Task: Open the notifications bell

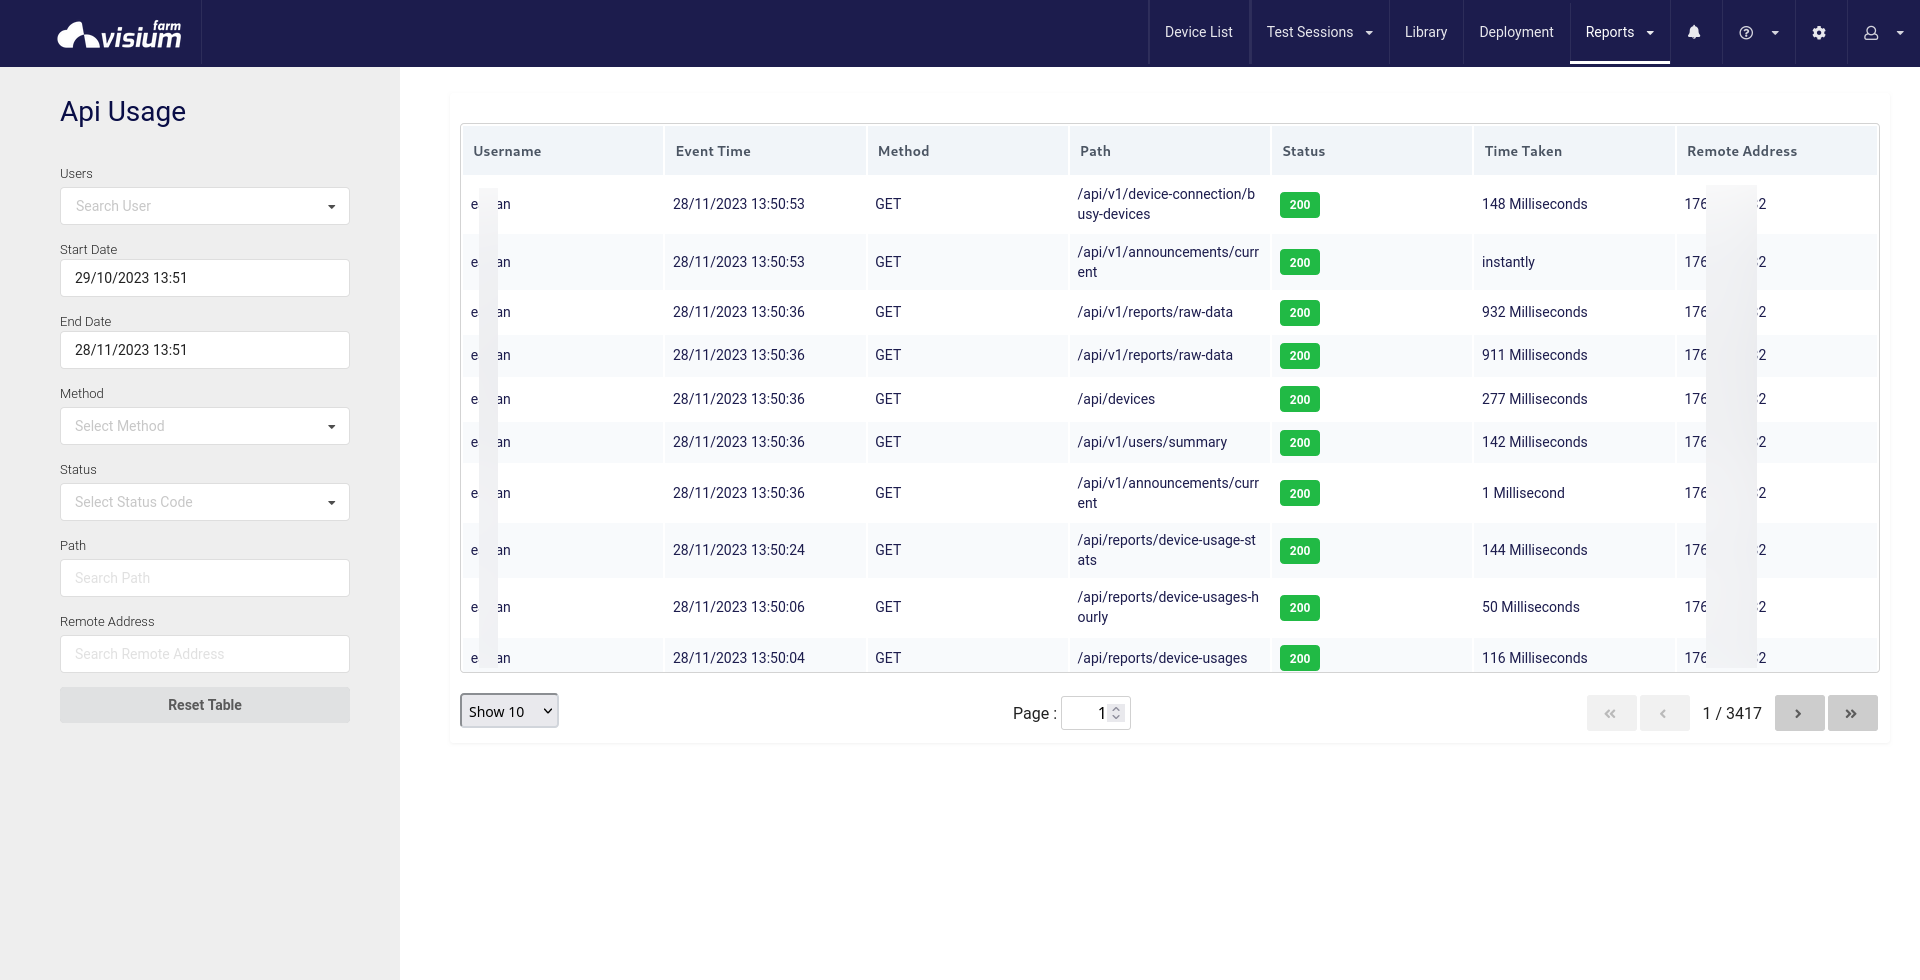Action: pos(1694,32)
